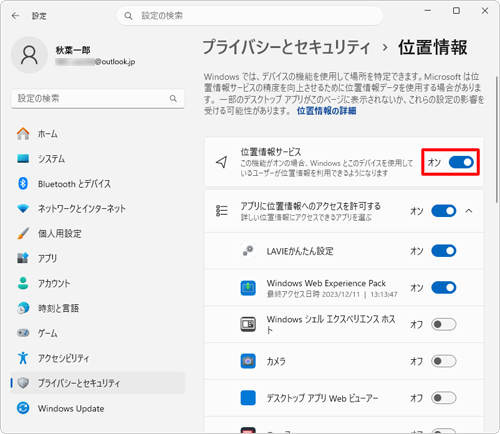Minimize the settings window
This screenshot has width=500, height=434.
tap(428, 11)
